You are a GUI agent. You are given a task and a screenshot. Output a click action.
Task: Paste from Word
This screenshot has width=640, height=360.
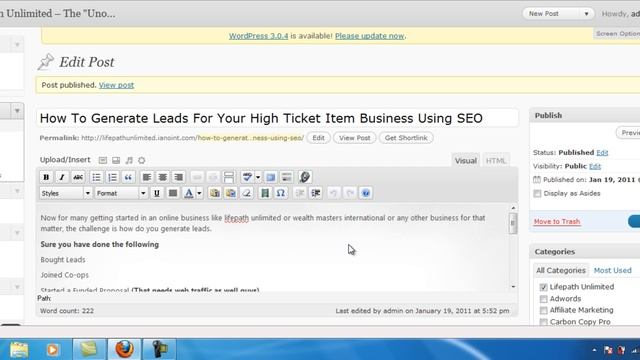click(x=231, y=193)
